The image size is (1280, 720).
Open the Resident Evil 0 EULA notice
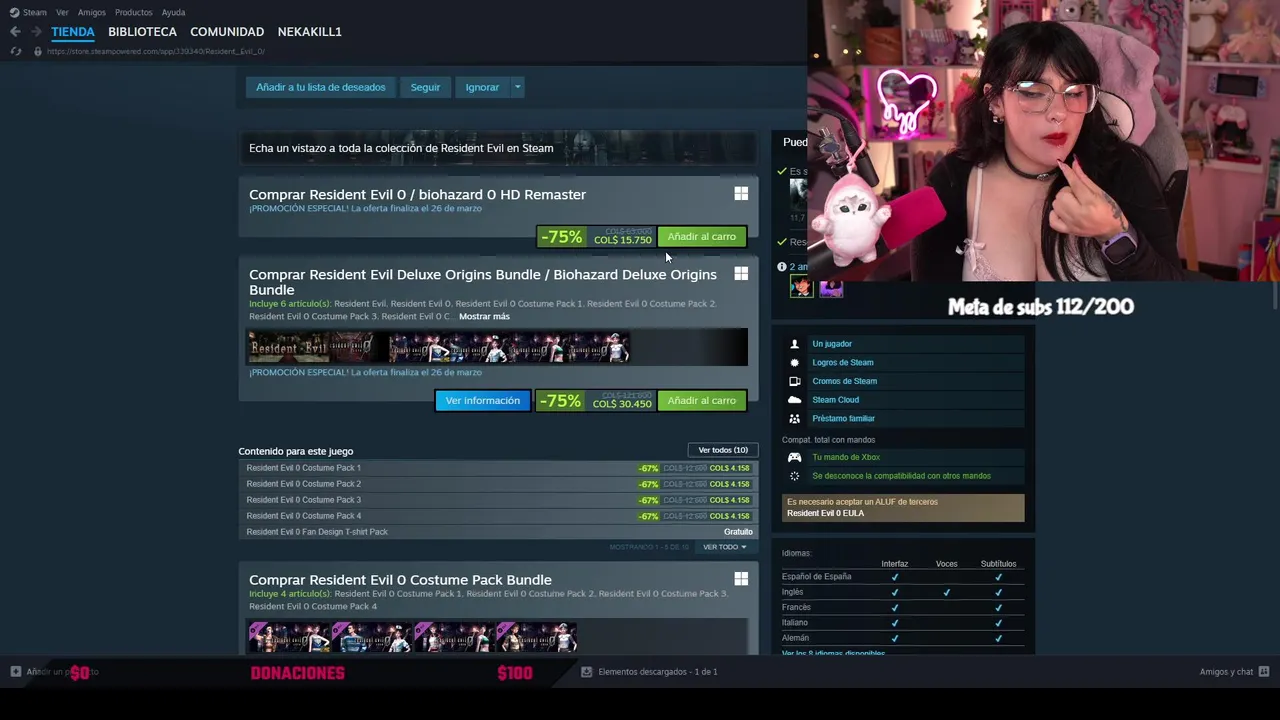pos(903,508)
